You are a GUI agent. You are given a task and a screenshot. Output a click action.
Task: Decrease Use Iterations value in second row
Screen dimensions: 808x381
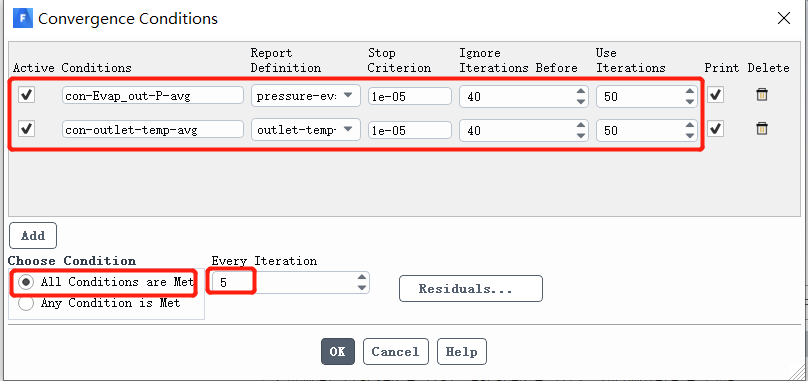[690, 135]
